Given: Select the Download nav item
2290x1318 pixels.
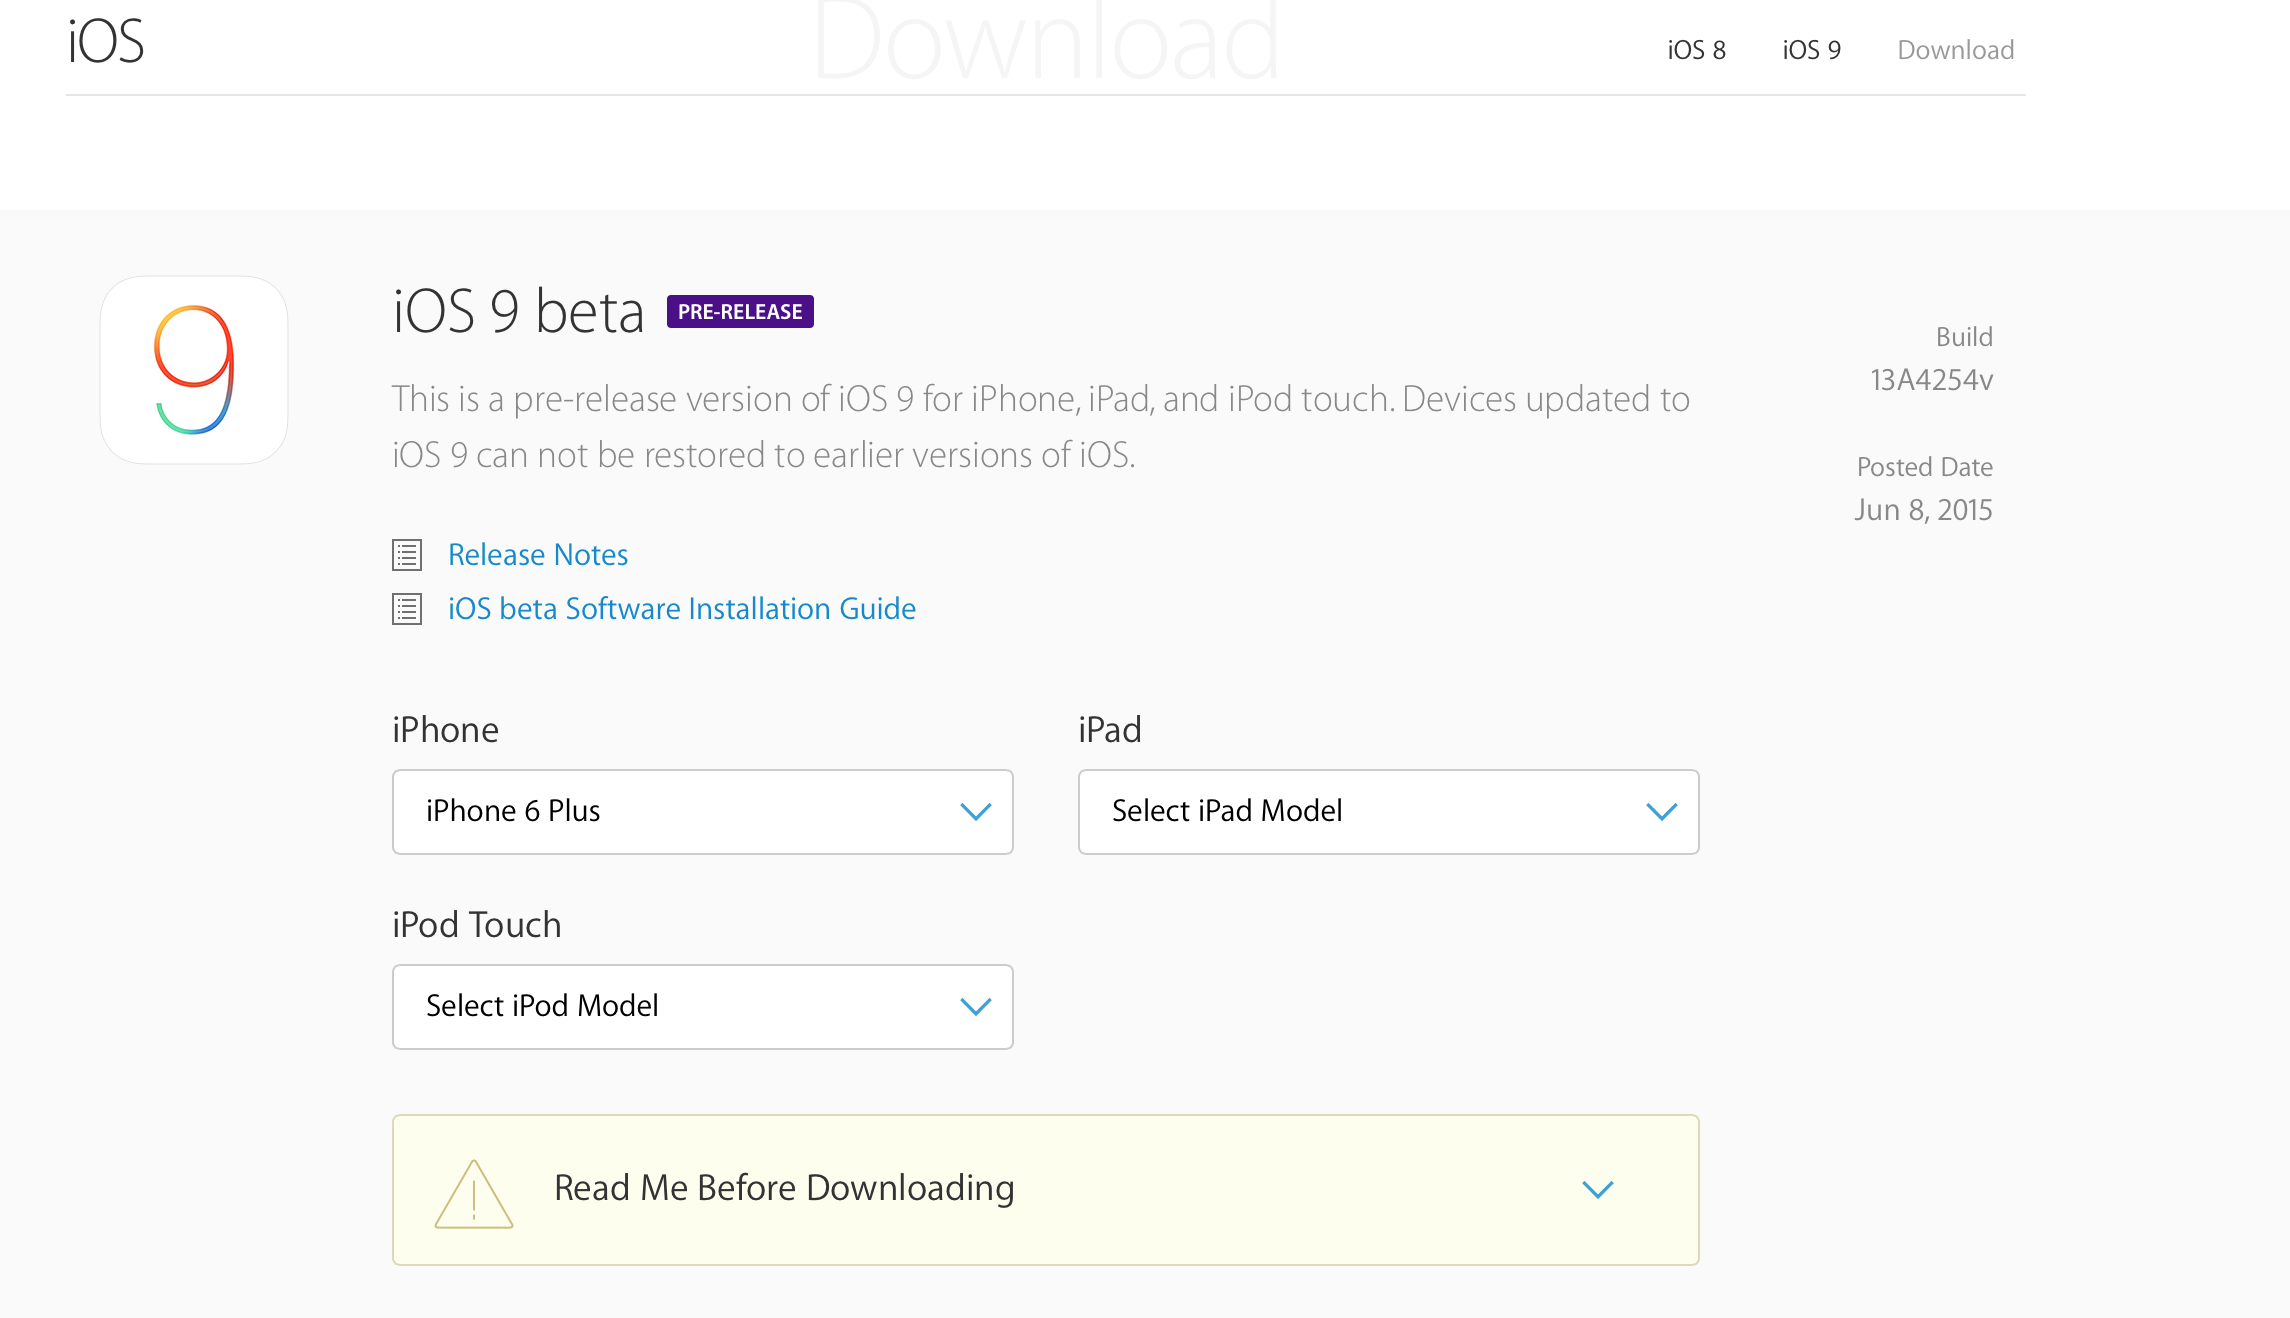Looking at the screenshot, I should [1956, 50].
